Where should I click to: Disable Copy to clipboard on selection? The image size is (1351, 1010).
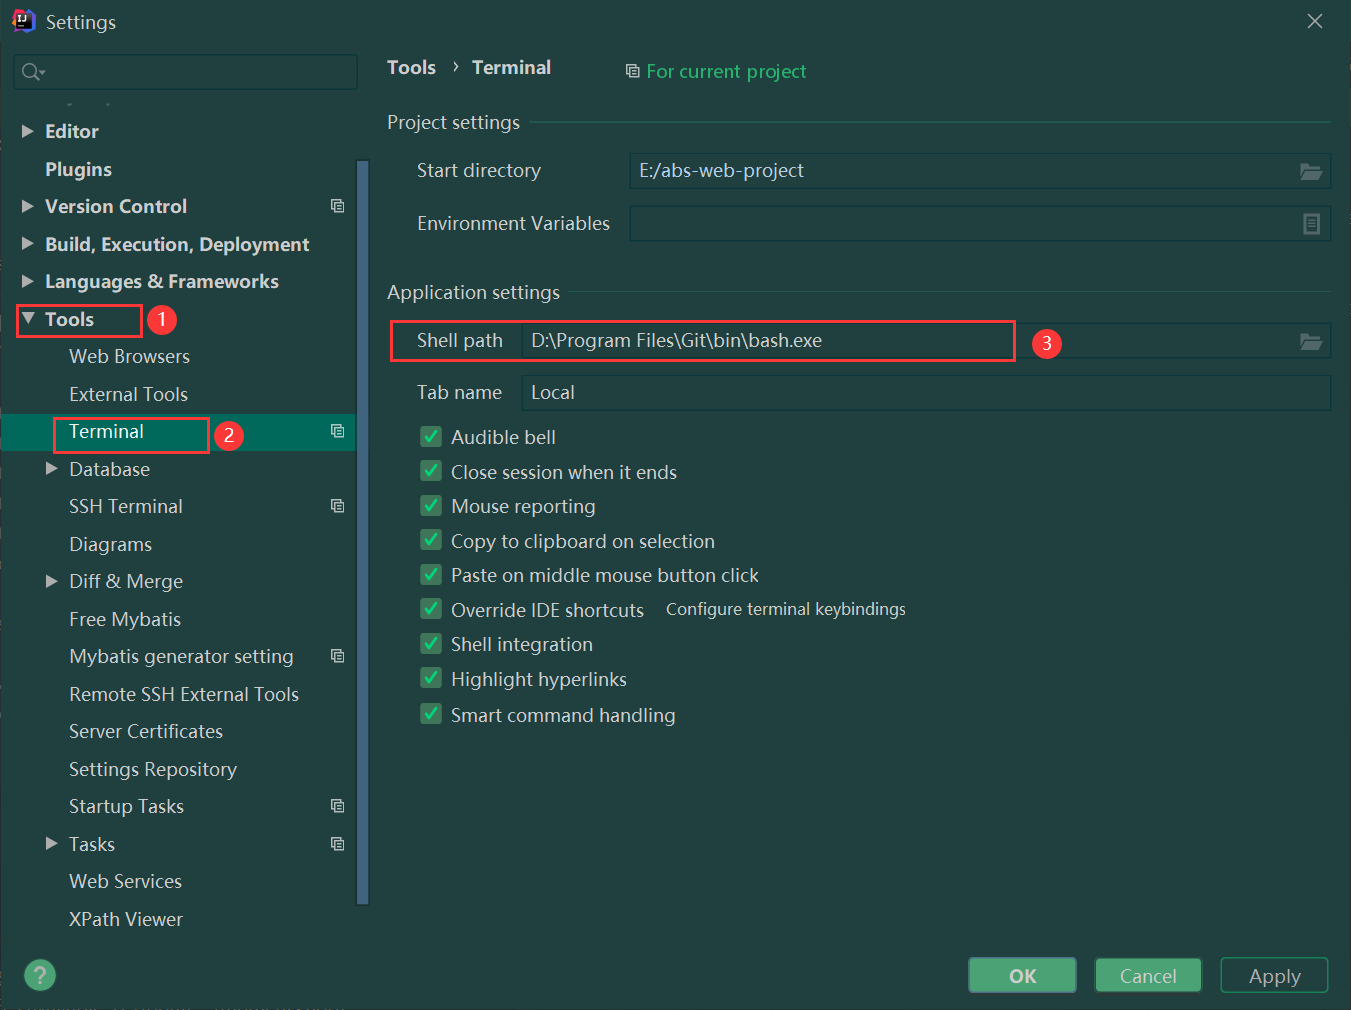pos(431,540)
